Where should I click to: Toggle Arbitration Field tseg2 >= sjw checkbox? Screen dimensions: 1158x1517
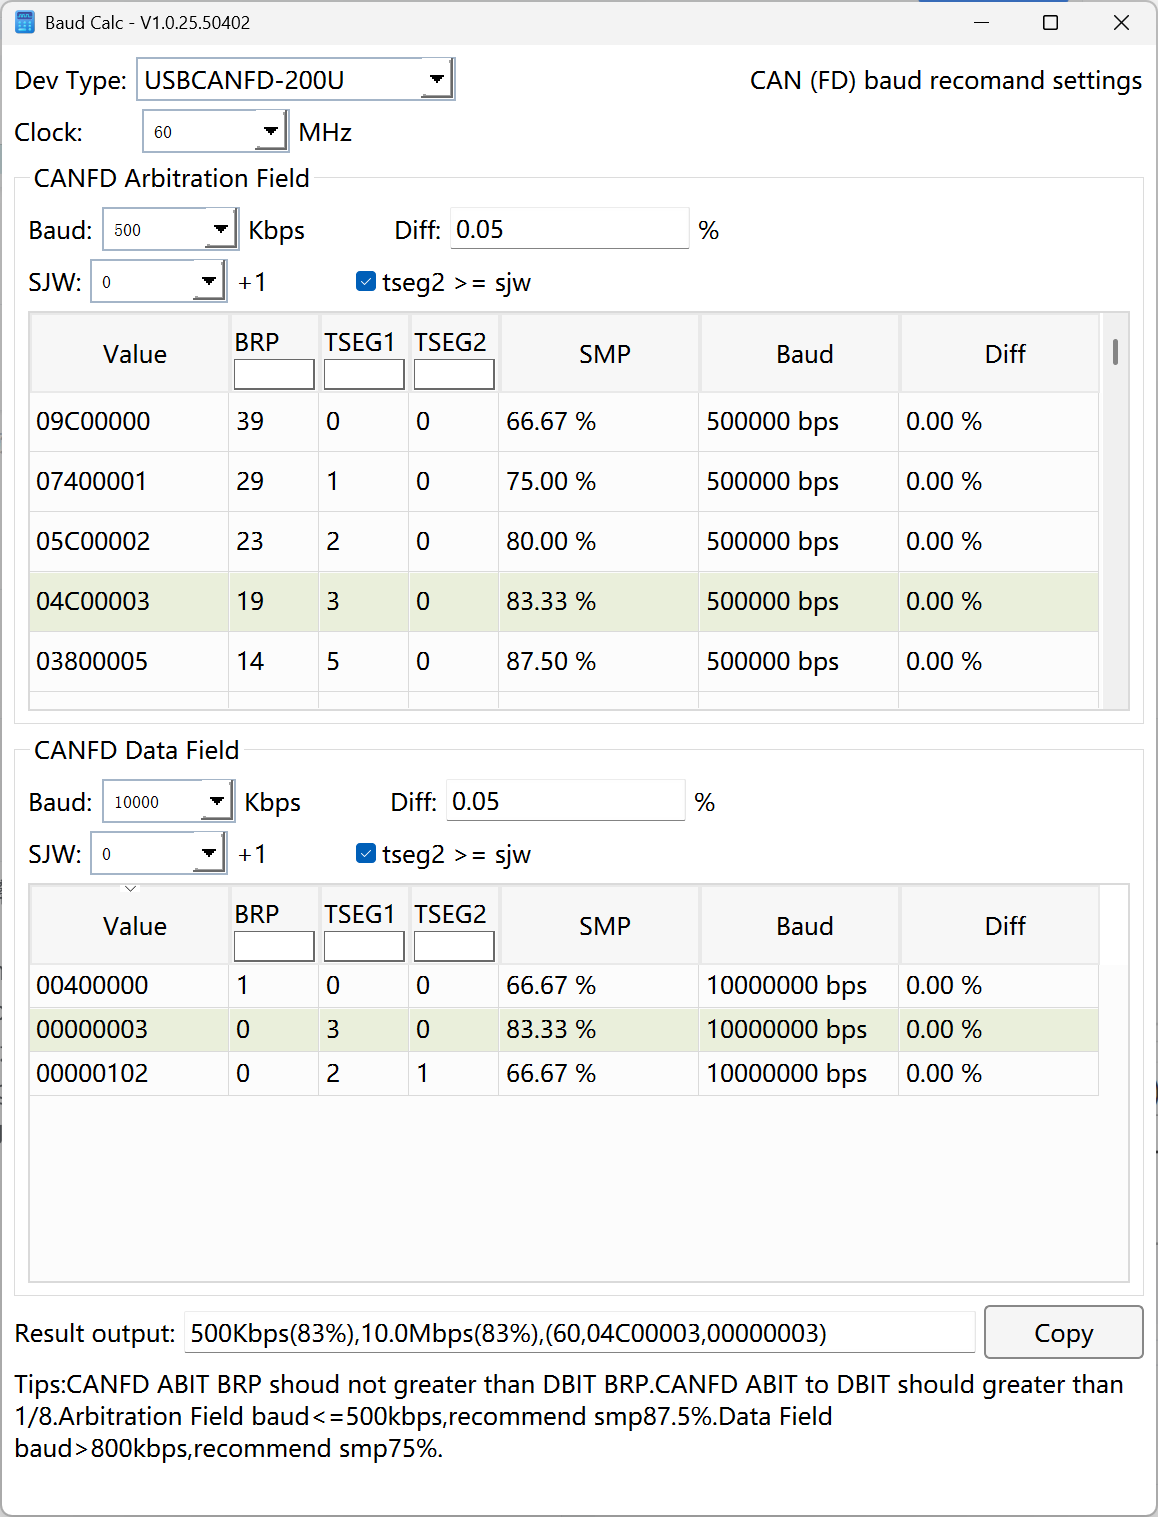coord(366,282)
